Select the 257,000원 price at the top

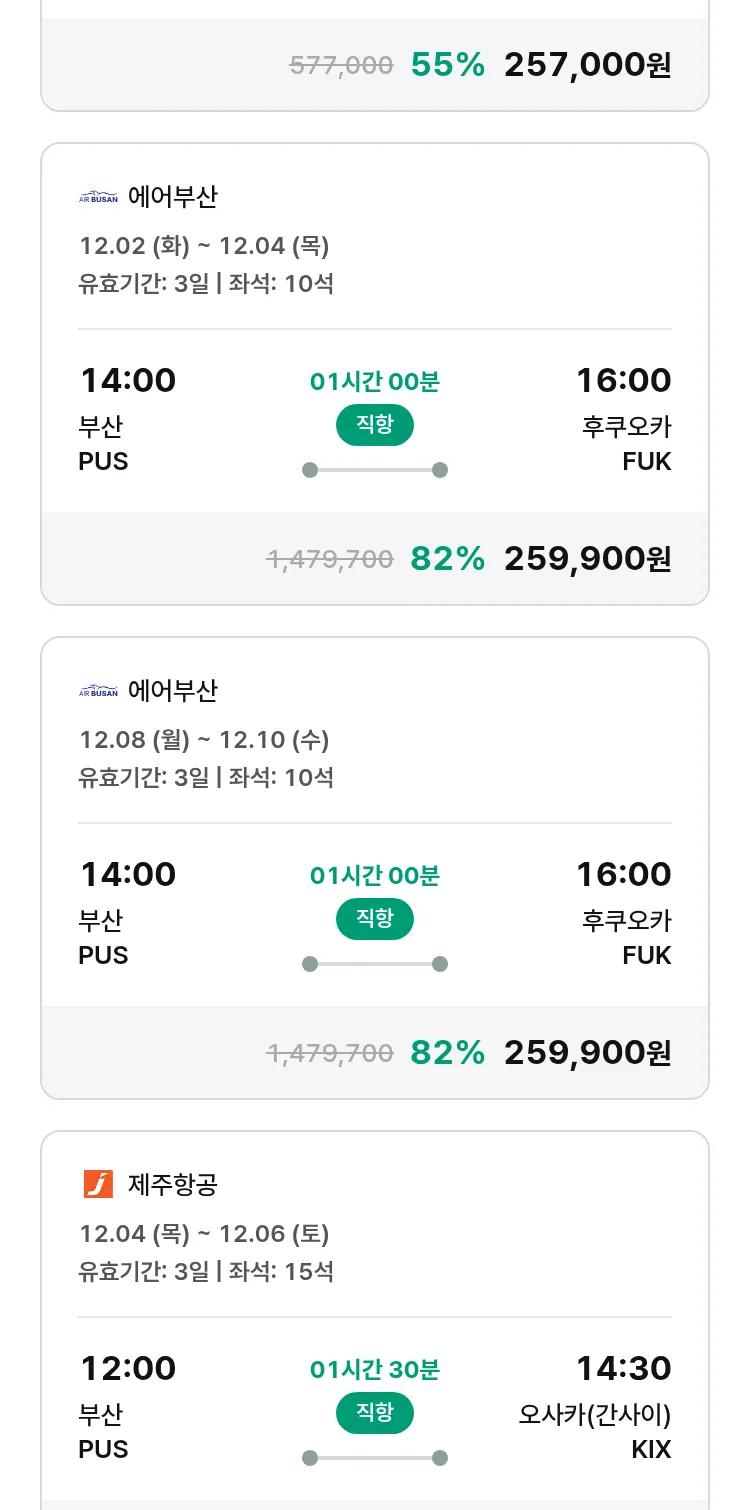coord(587,65)
